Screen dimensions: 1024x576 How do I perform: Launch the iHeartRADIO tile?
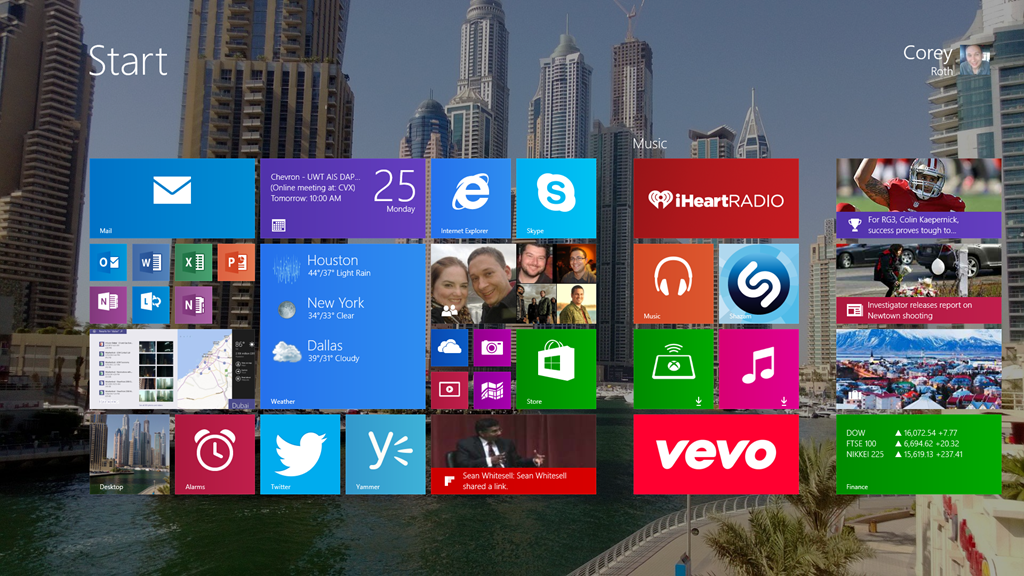[716, 199]
